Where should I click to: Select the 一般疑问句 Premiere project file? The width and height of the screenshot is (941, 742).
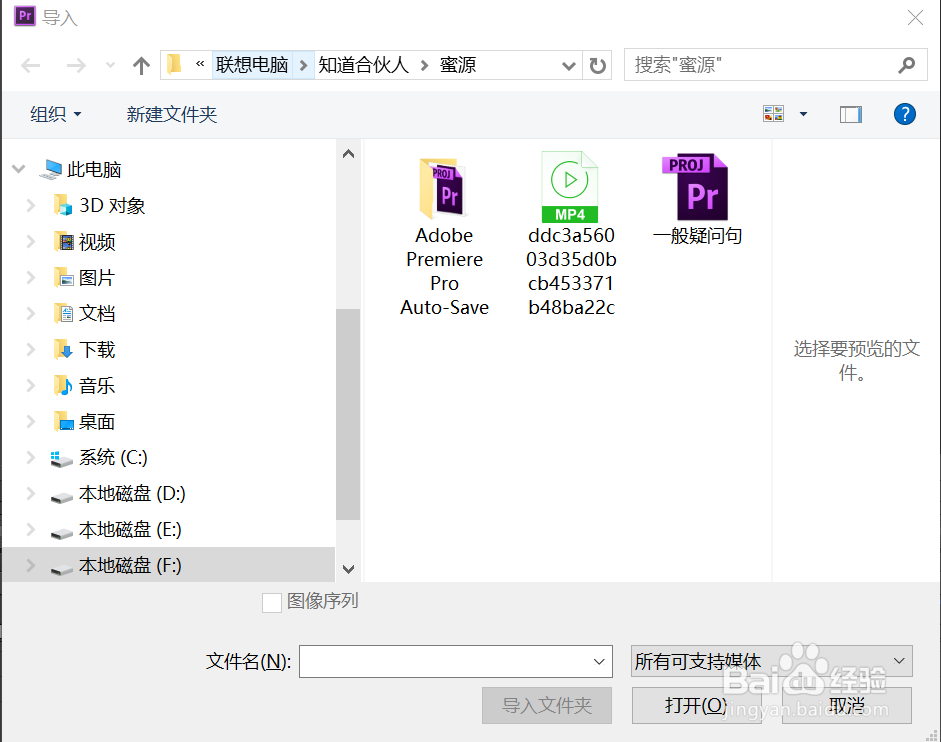pos(696,187)
